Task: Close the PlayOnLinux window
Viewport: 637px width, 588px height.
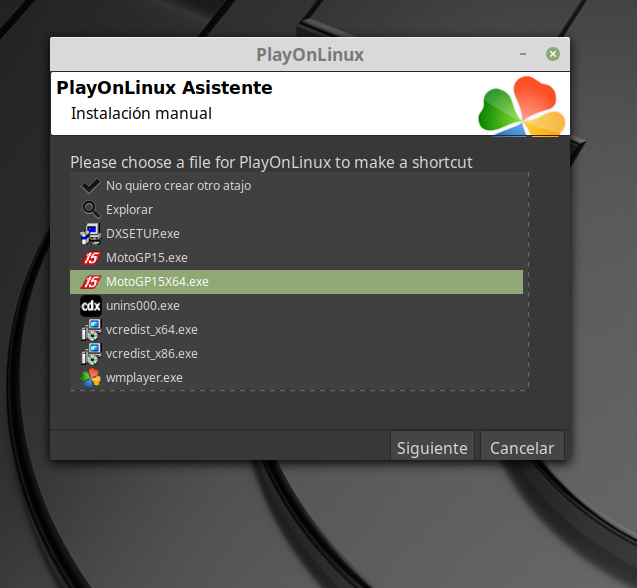Action: tap(552, 54)
